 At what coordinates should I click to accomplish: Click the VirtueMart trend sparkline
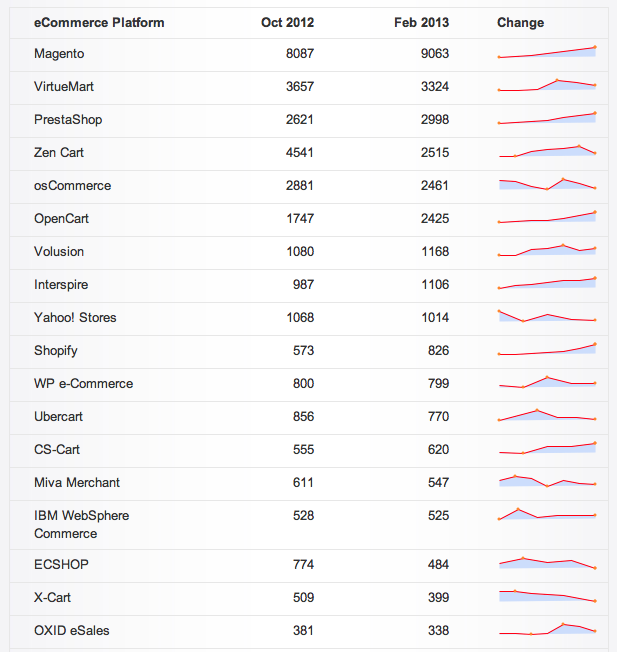[547, 85]
